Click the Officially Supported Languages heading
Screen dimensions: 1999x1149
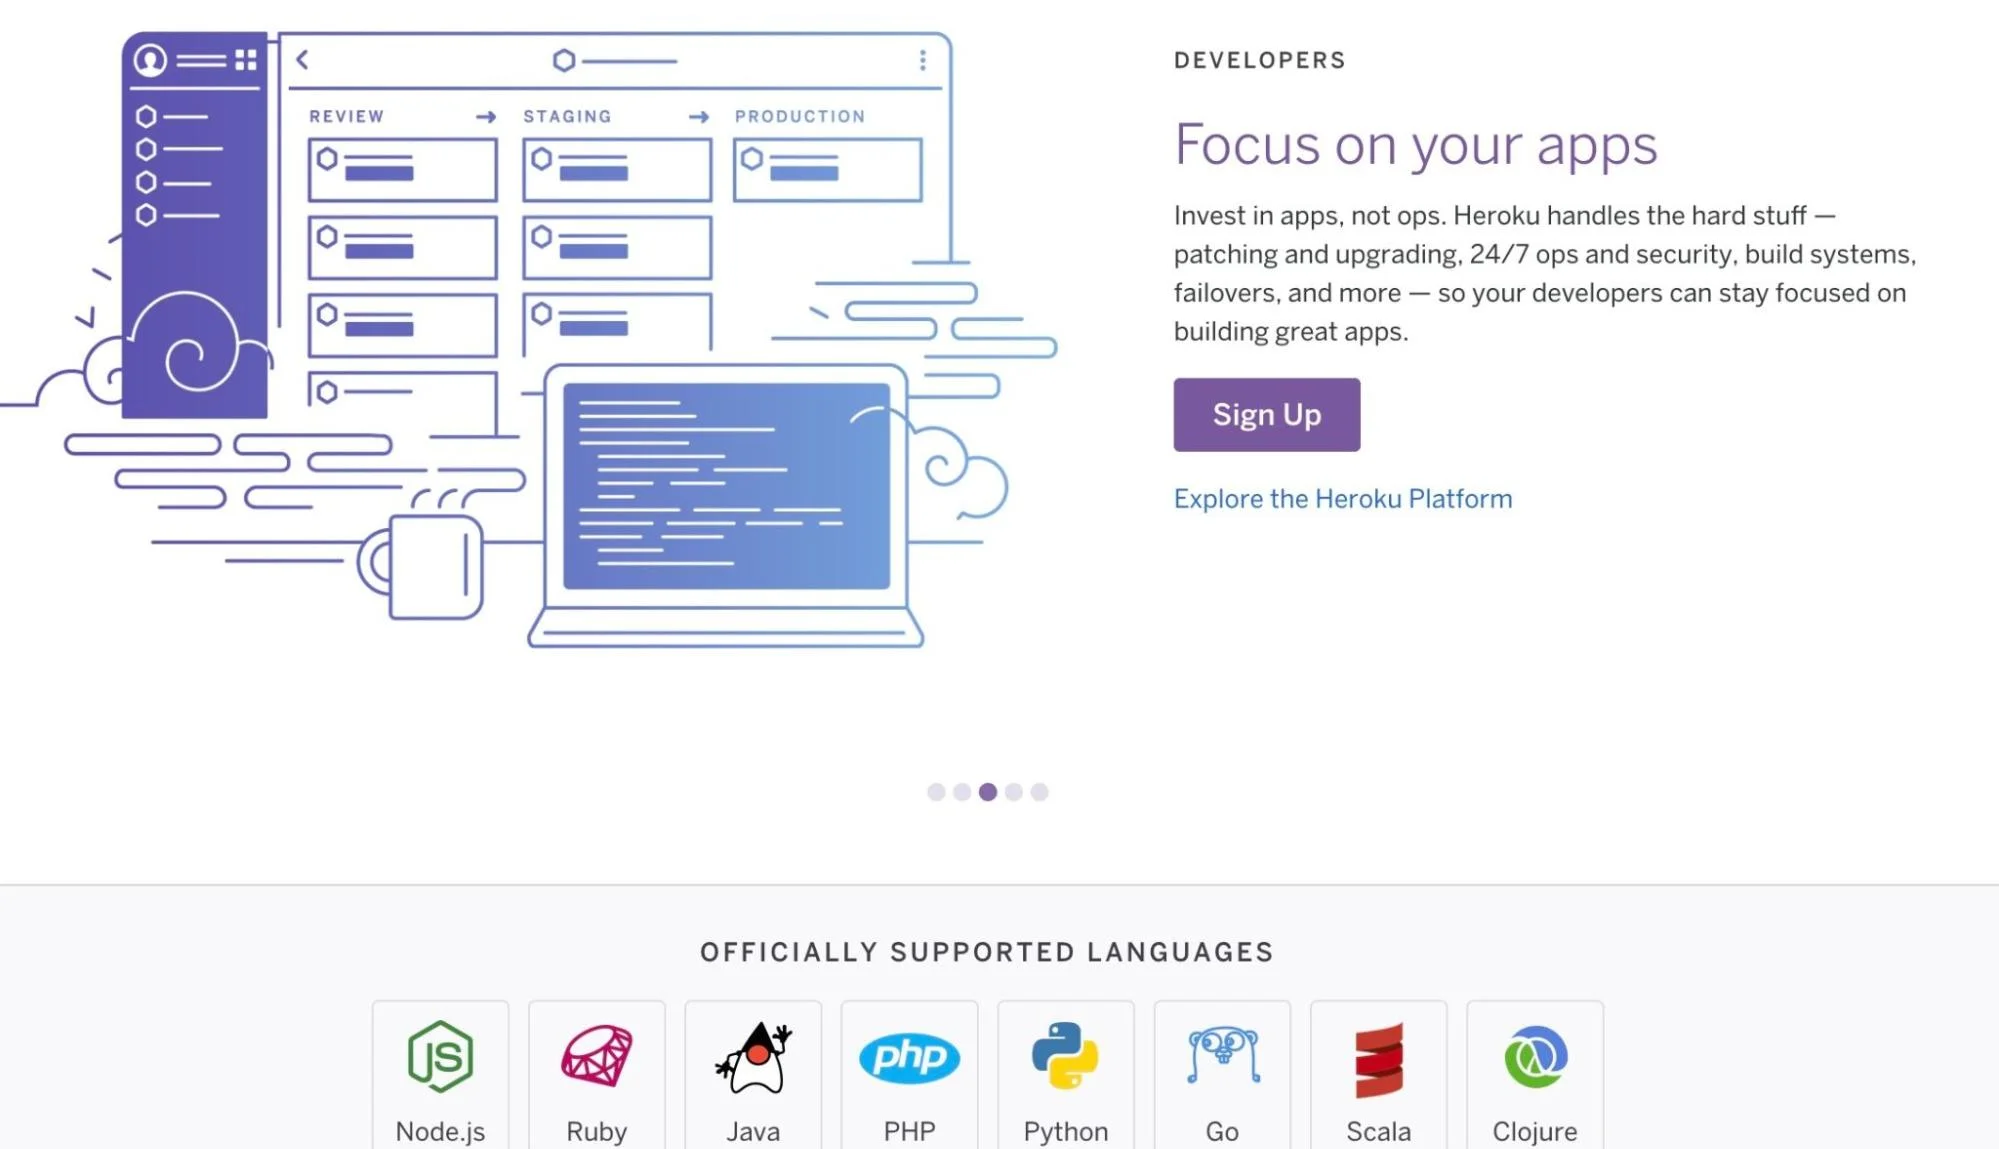coord(987,952)
